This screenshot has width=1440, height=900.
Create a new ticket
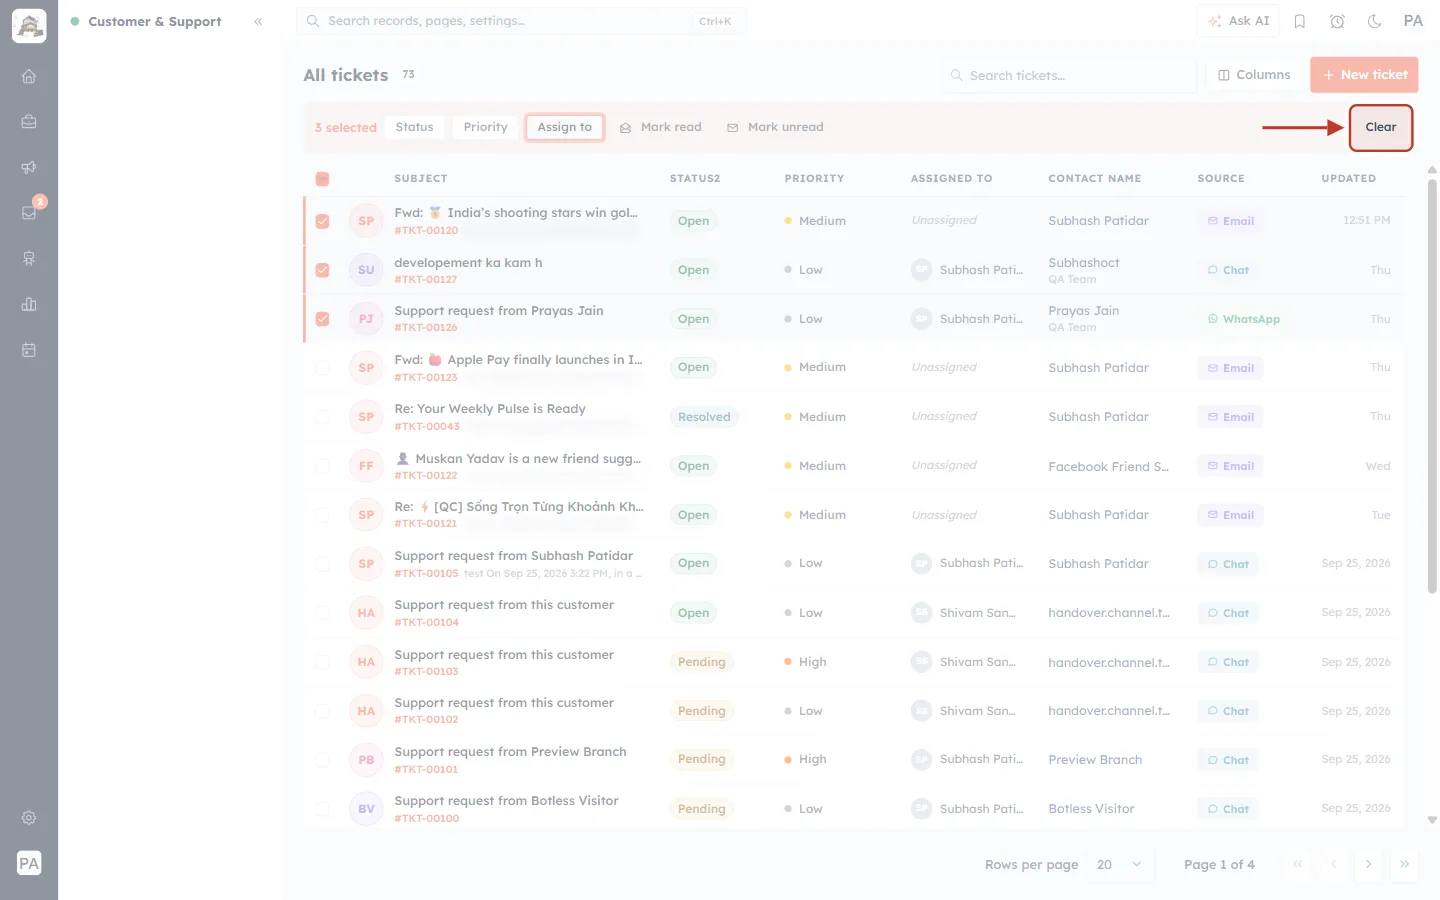1364,75
